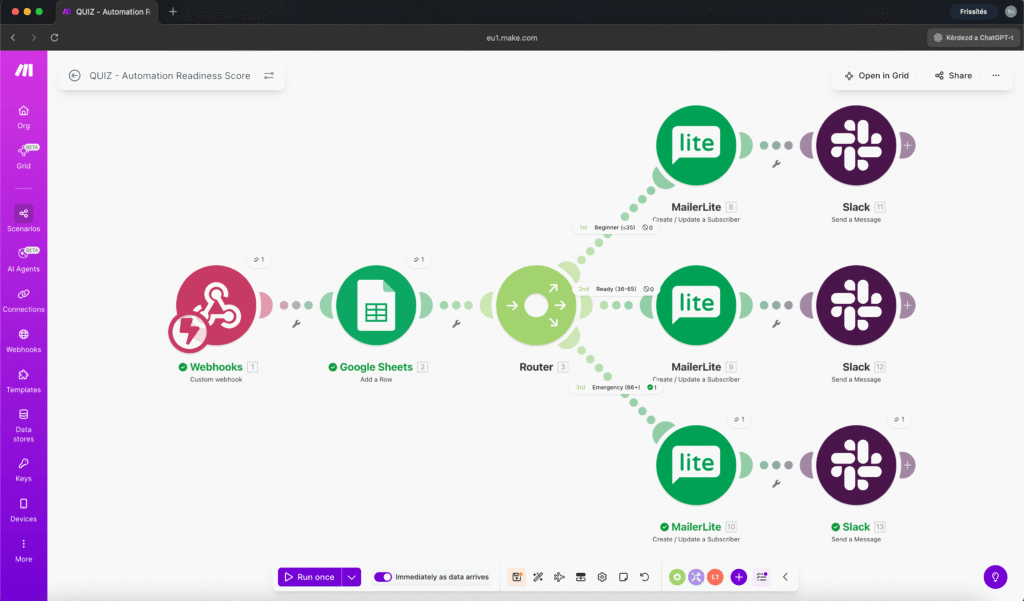Select the Router module on the canvas
Viewport: 1024px width, 601px height.
[x=536, y=305]
